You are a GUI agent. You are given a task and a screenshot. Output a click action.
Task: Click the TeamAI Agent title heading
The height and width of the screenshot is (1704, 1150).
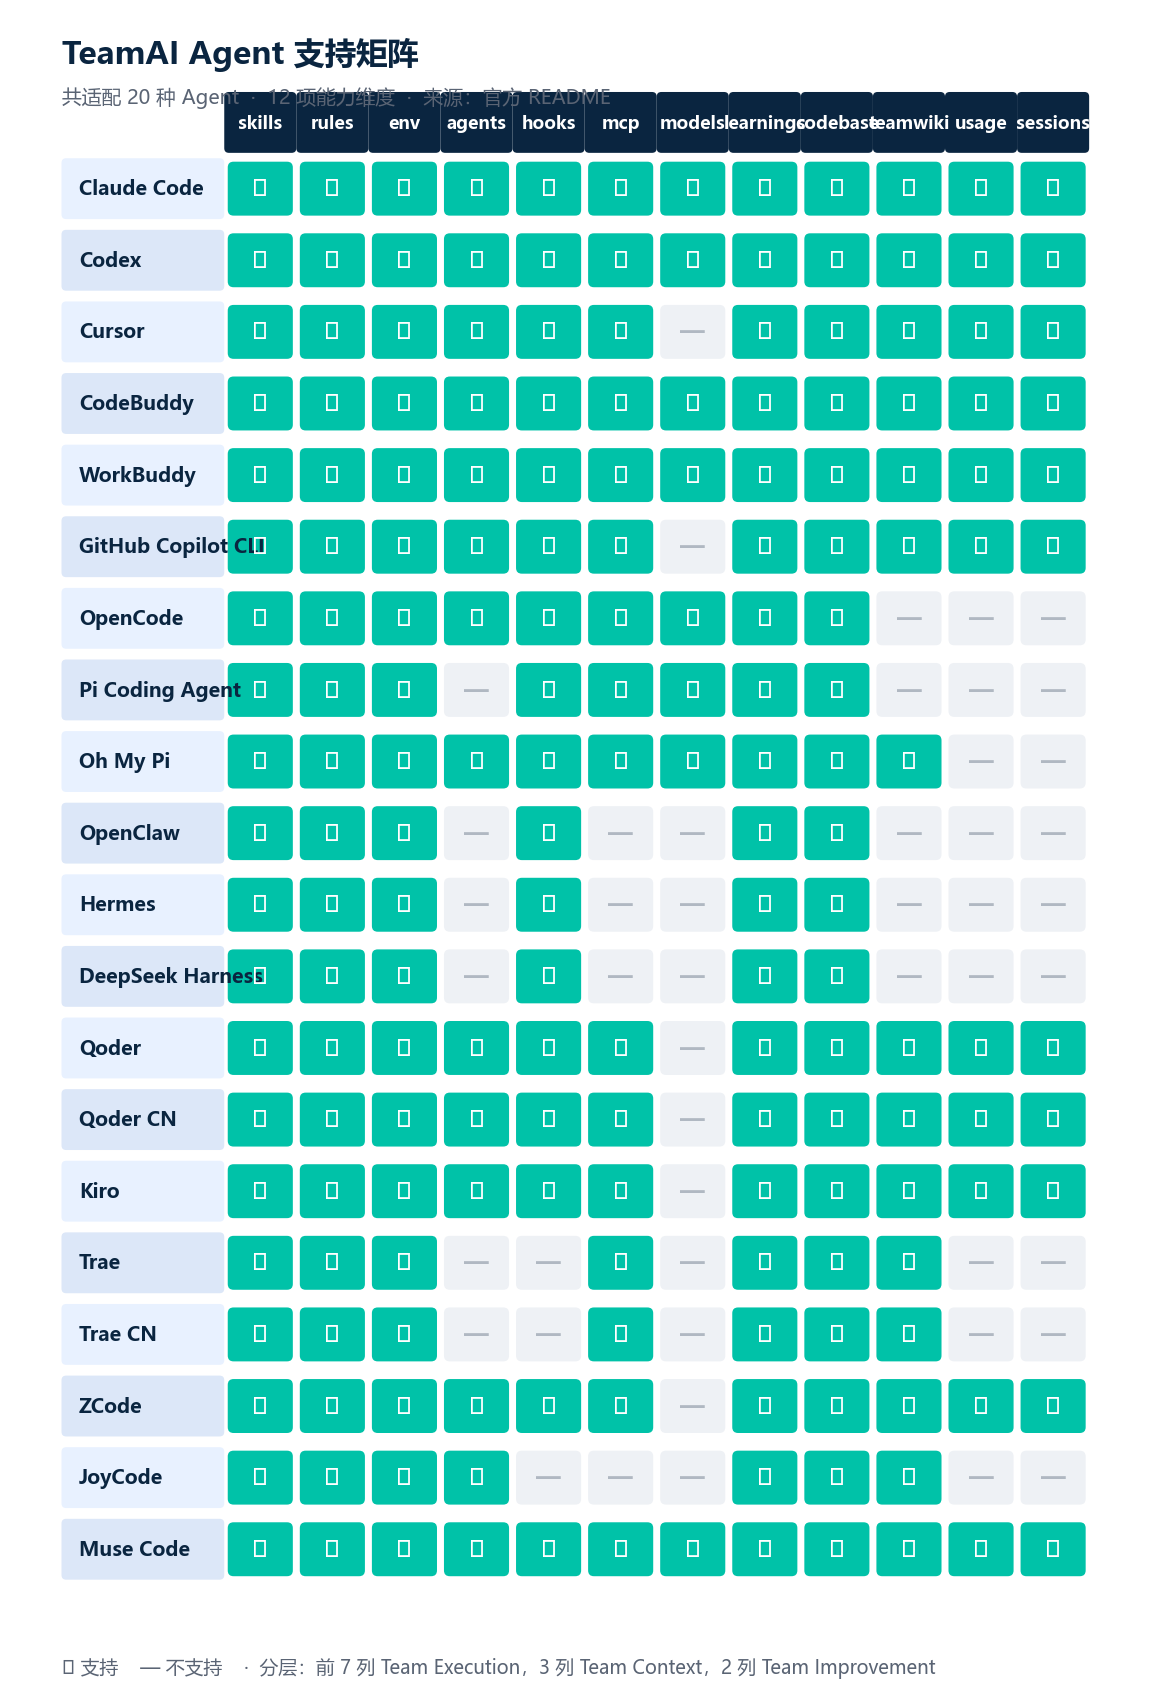coord(240,54)
